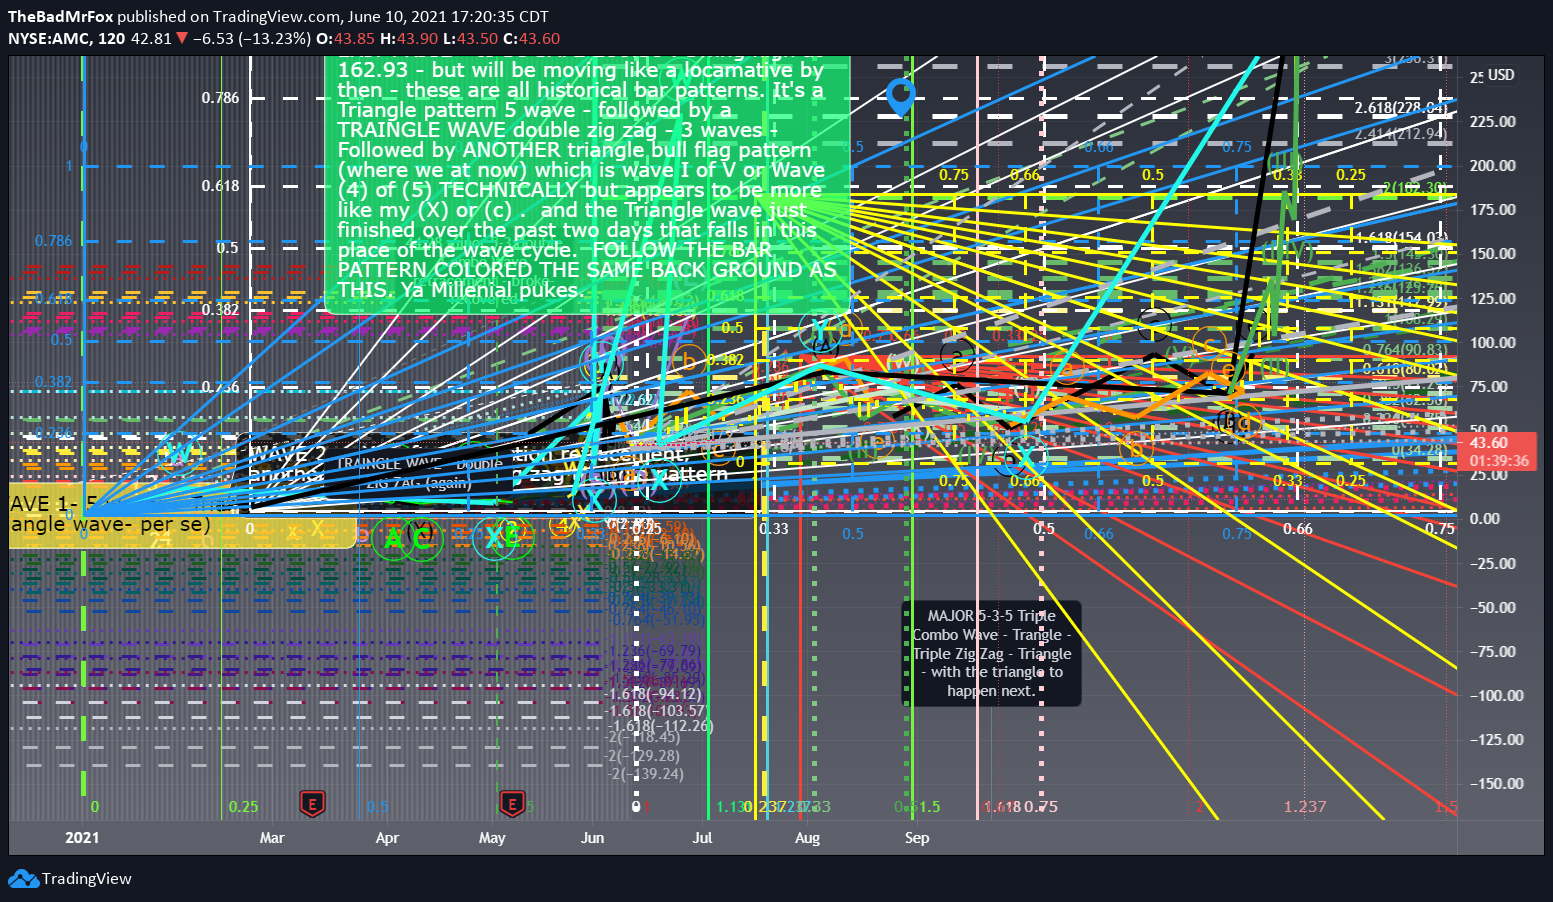The width and height of the screenshot is (1553, 902).
Task: Click the close value C:43.60
Action: click(x=531, y=39)
